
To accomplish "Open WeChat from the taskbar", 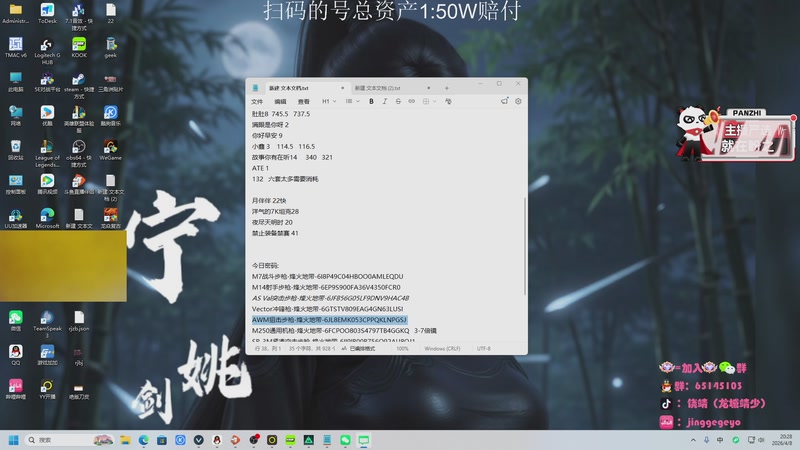I will click(345, 440).
